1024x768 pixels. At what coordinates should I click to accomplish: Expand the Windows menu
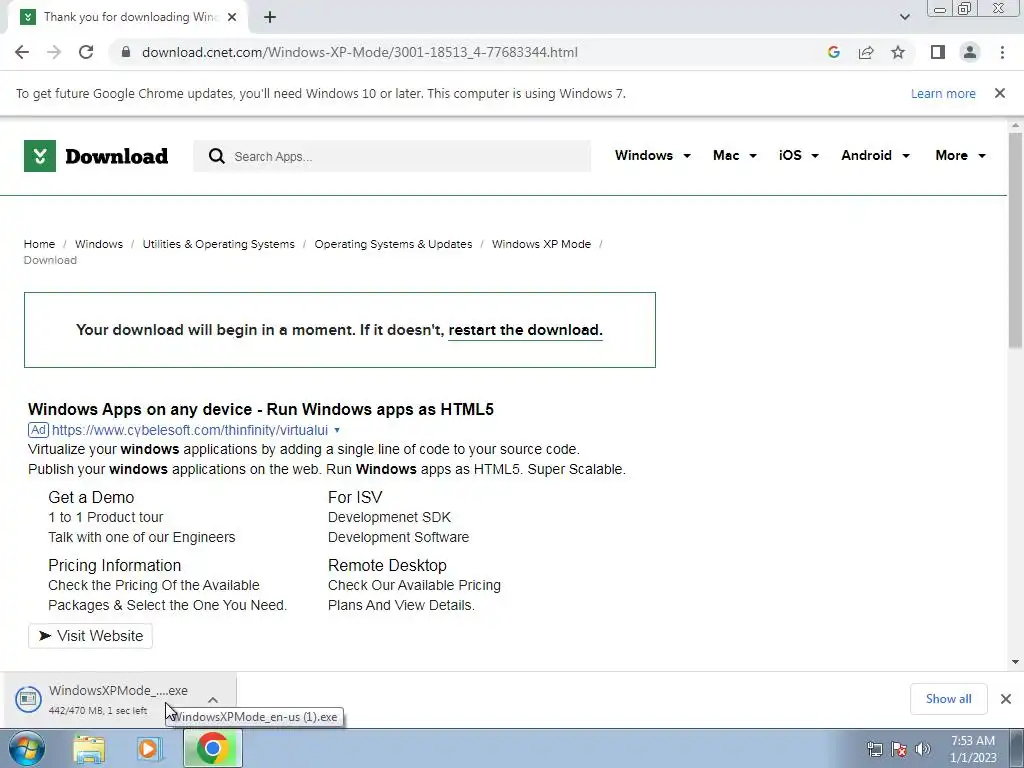[652, 155]
